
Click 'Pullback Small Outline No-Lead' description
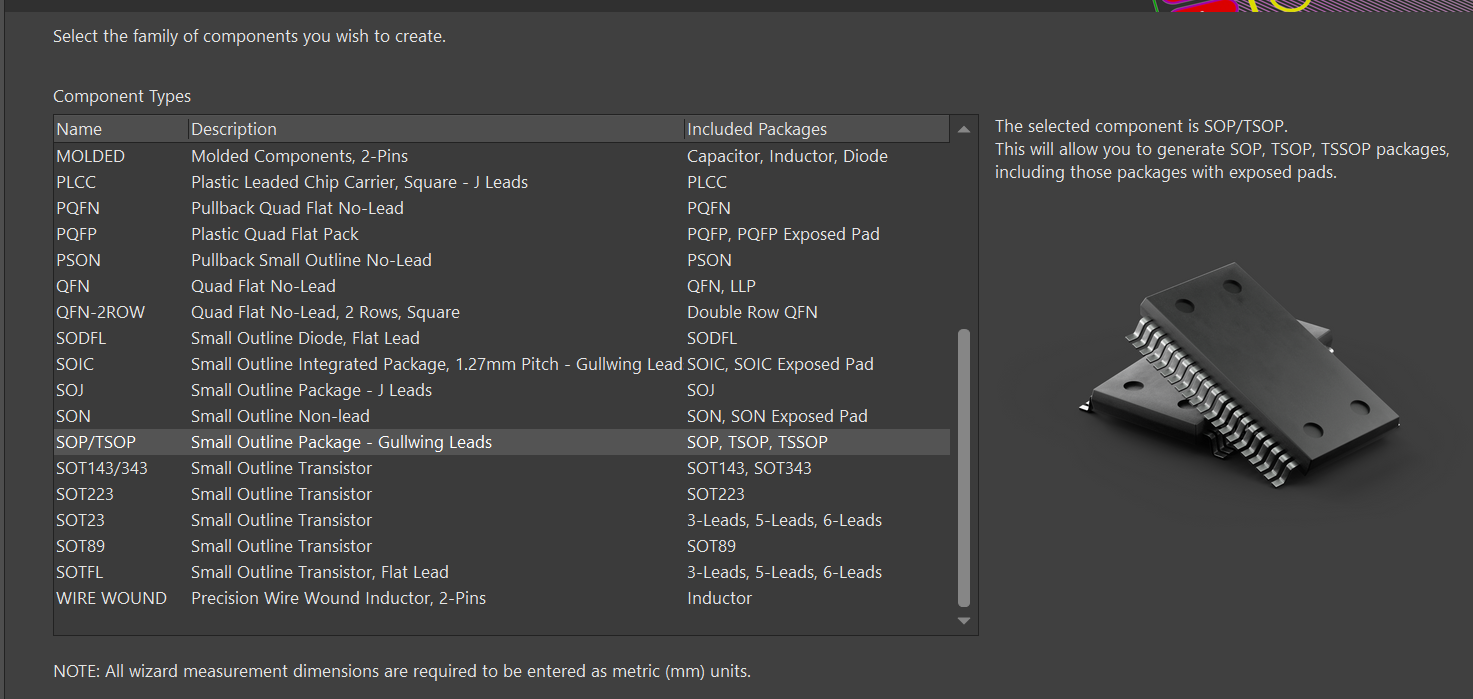(311, 260)
